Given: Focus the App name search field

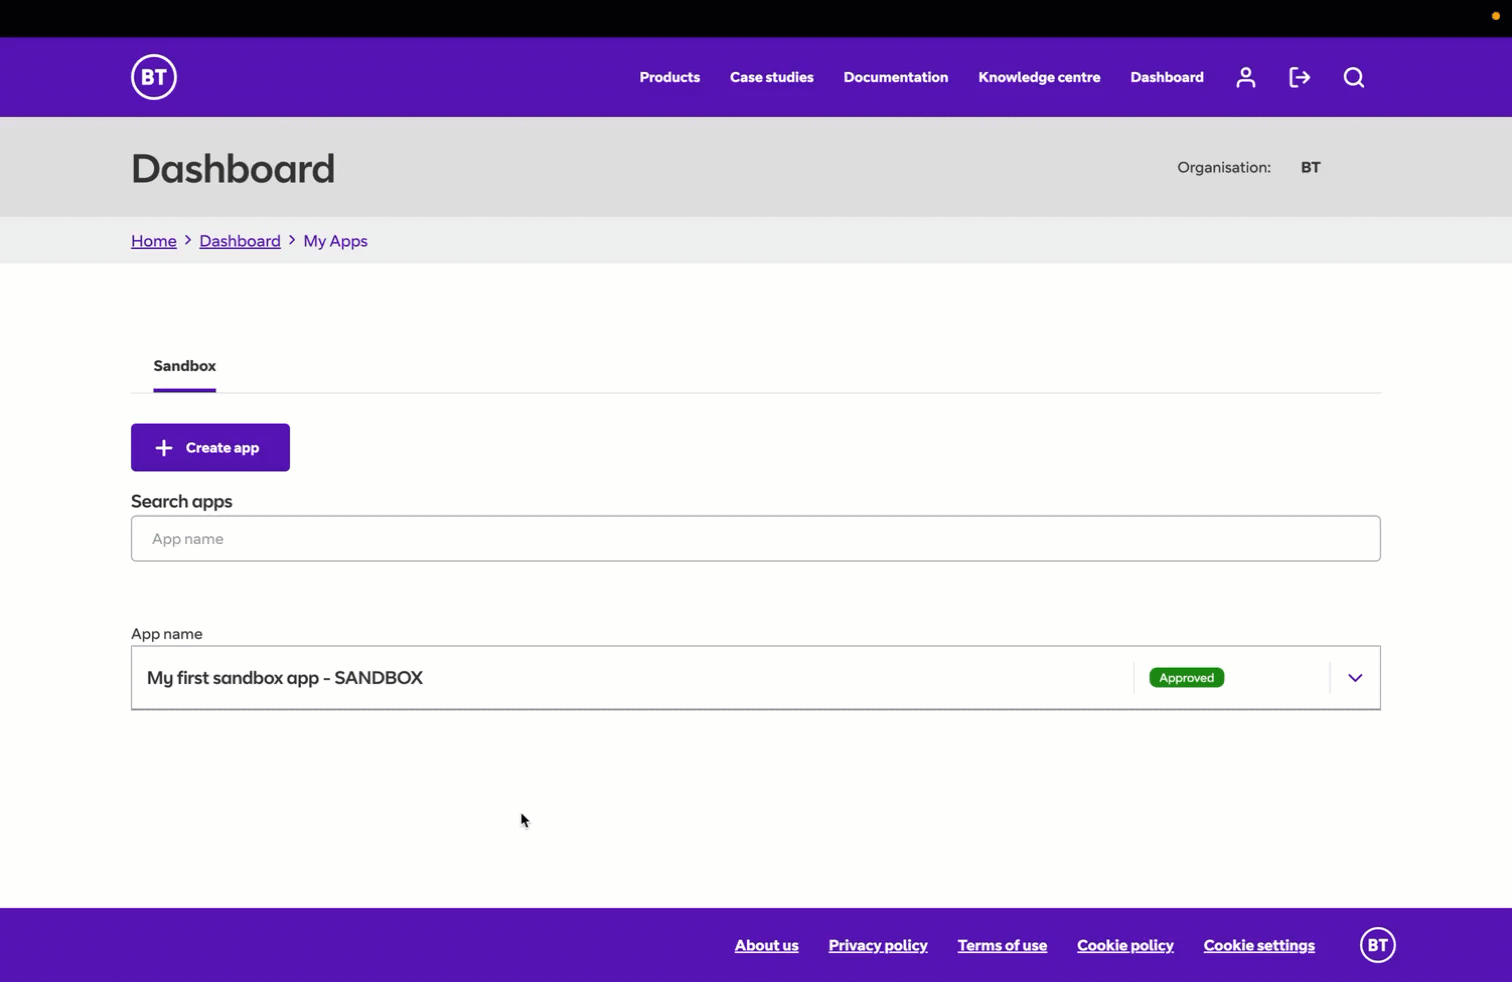Looking at the screenshot, I should (756, 538).
